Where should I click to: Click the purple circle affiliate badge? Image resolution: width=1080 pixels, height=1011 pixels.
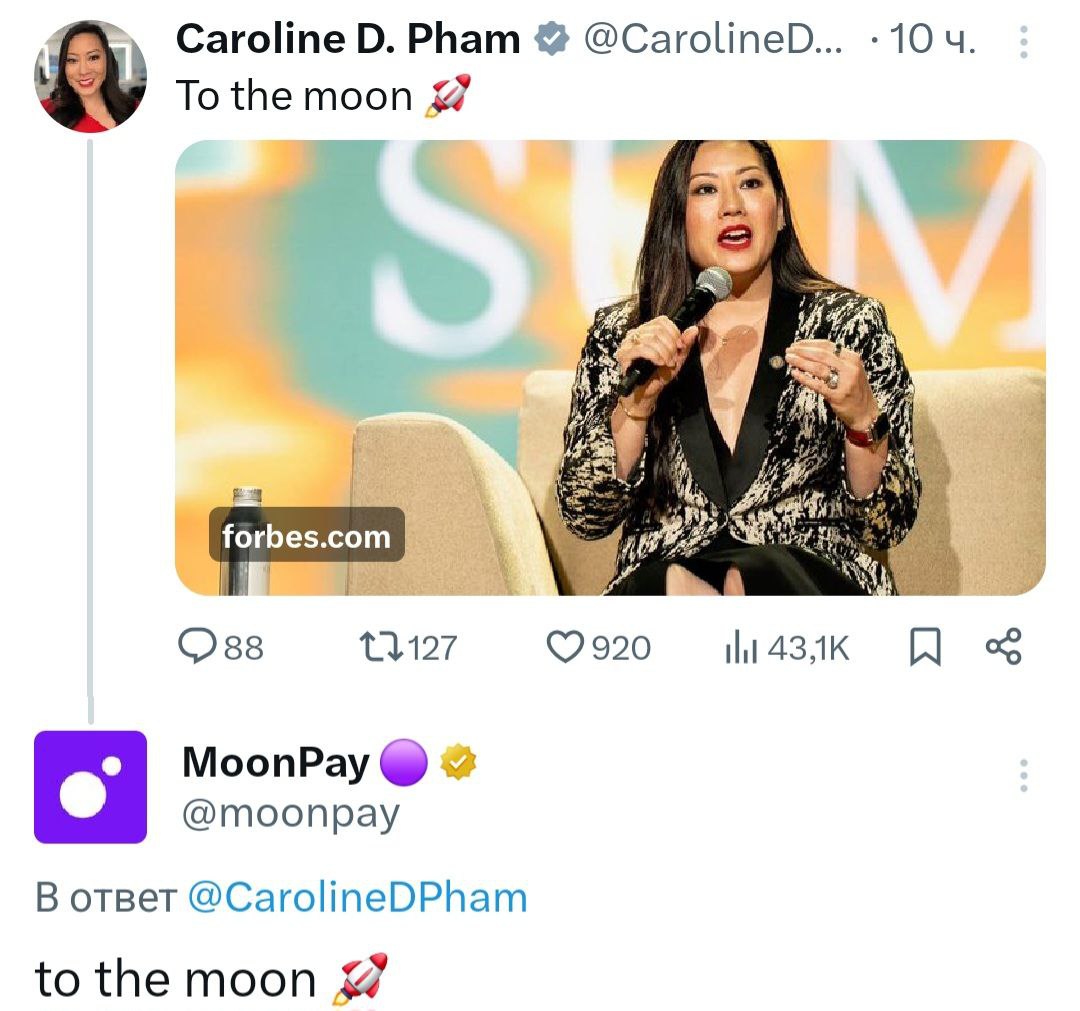[x=405, y=765]
